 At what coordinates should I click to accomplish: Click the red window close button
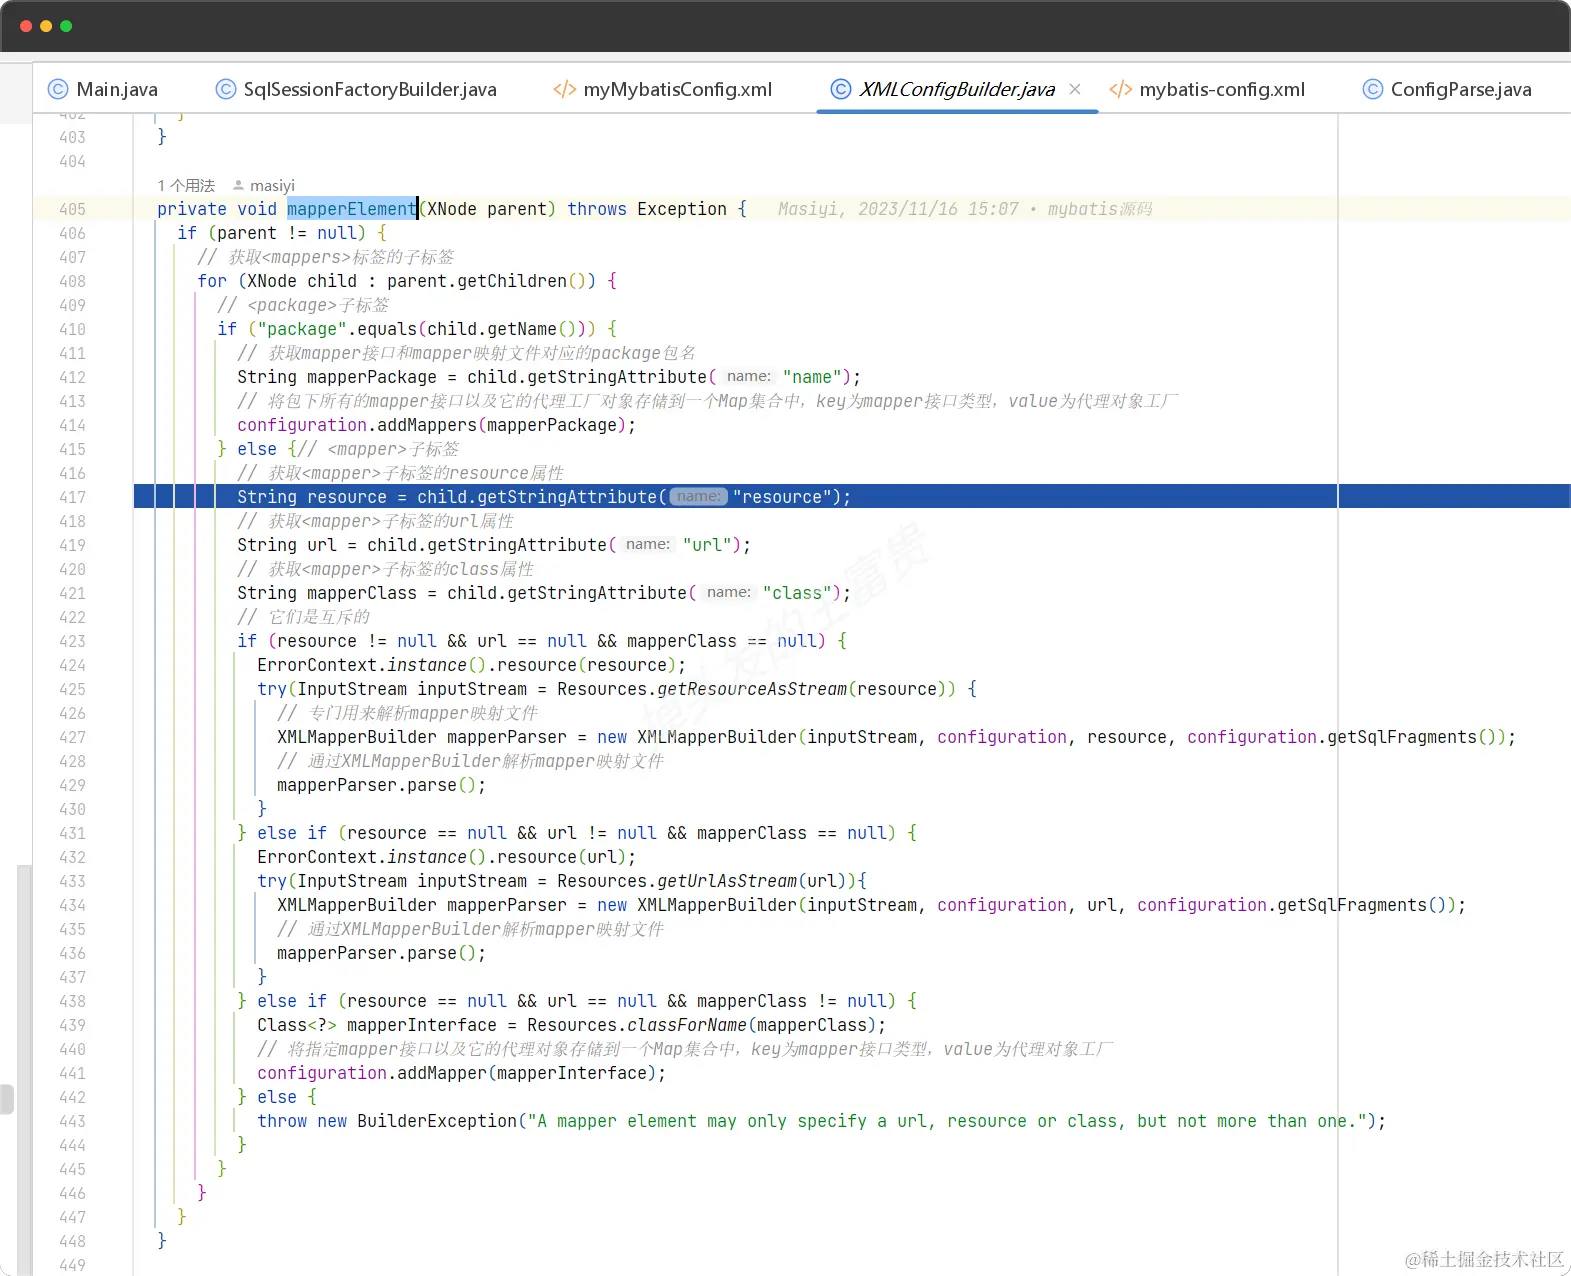[26, 26]
